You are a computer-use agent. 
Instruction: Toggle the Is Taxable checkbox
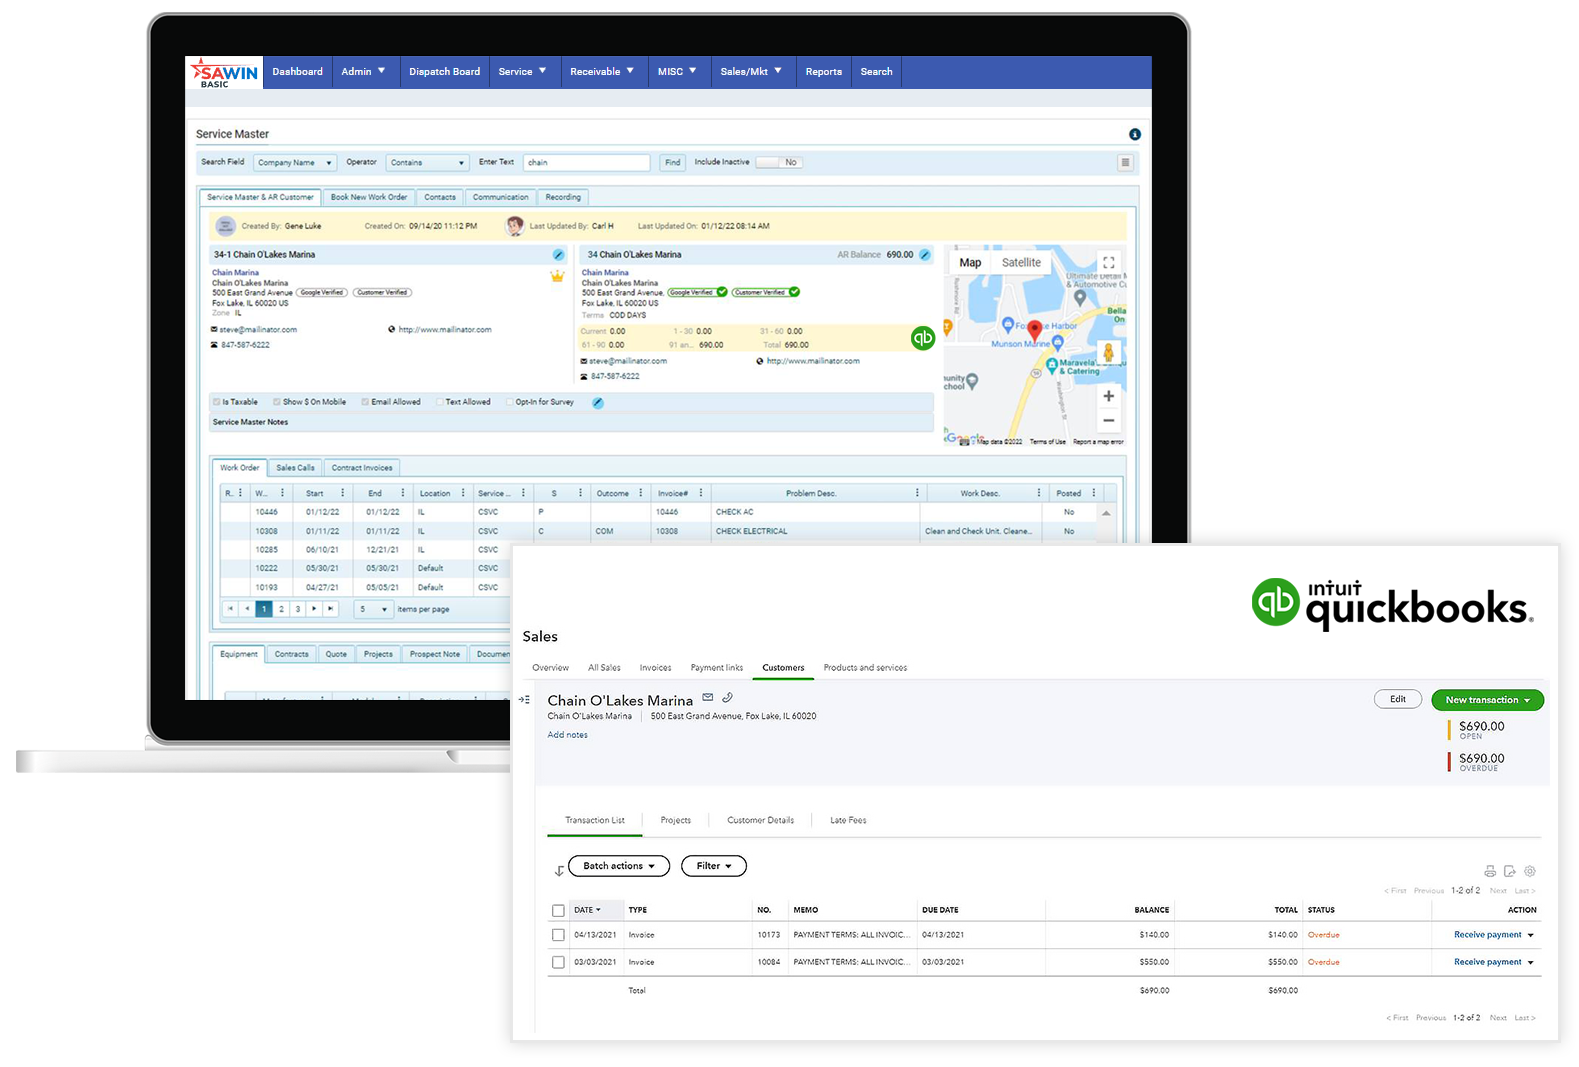click(x=216, y=402)
